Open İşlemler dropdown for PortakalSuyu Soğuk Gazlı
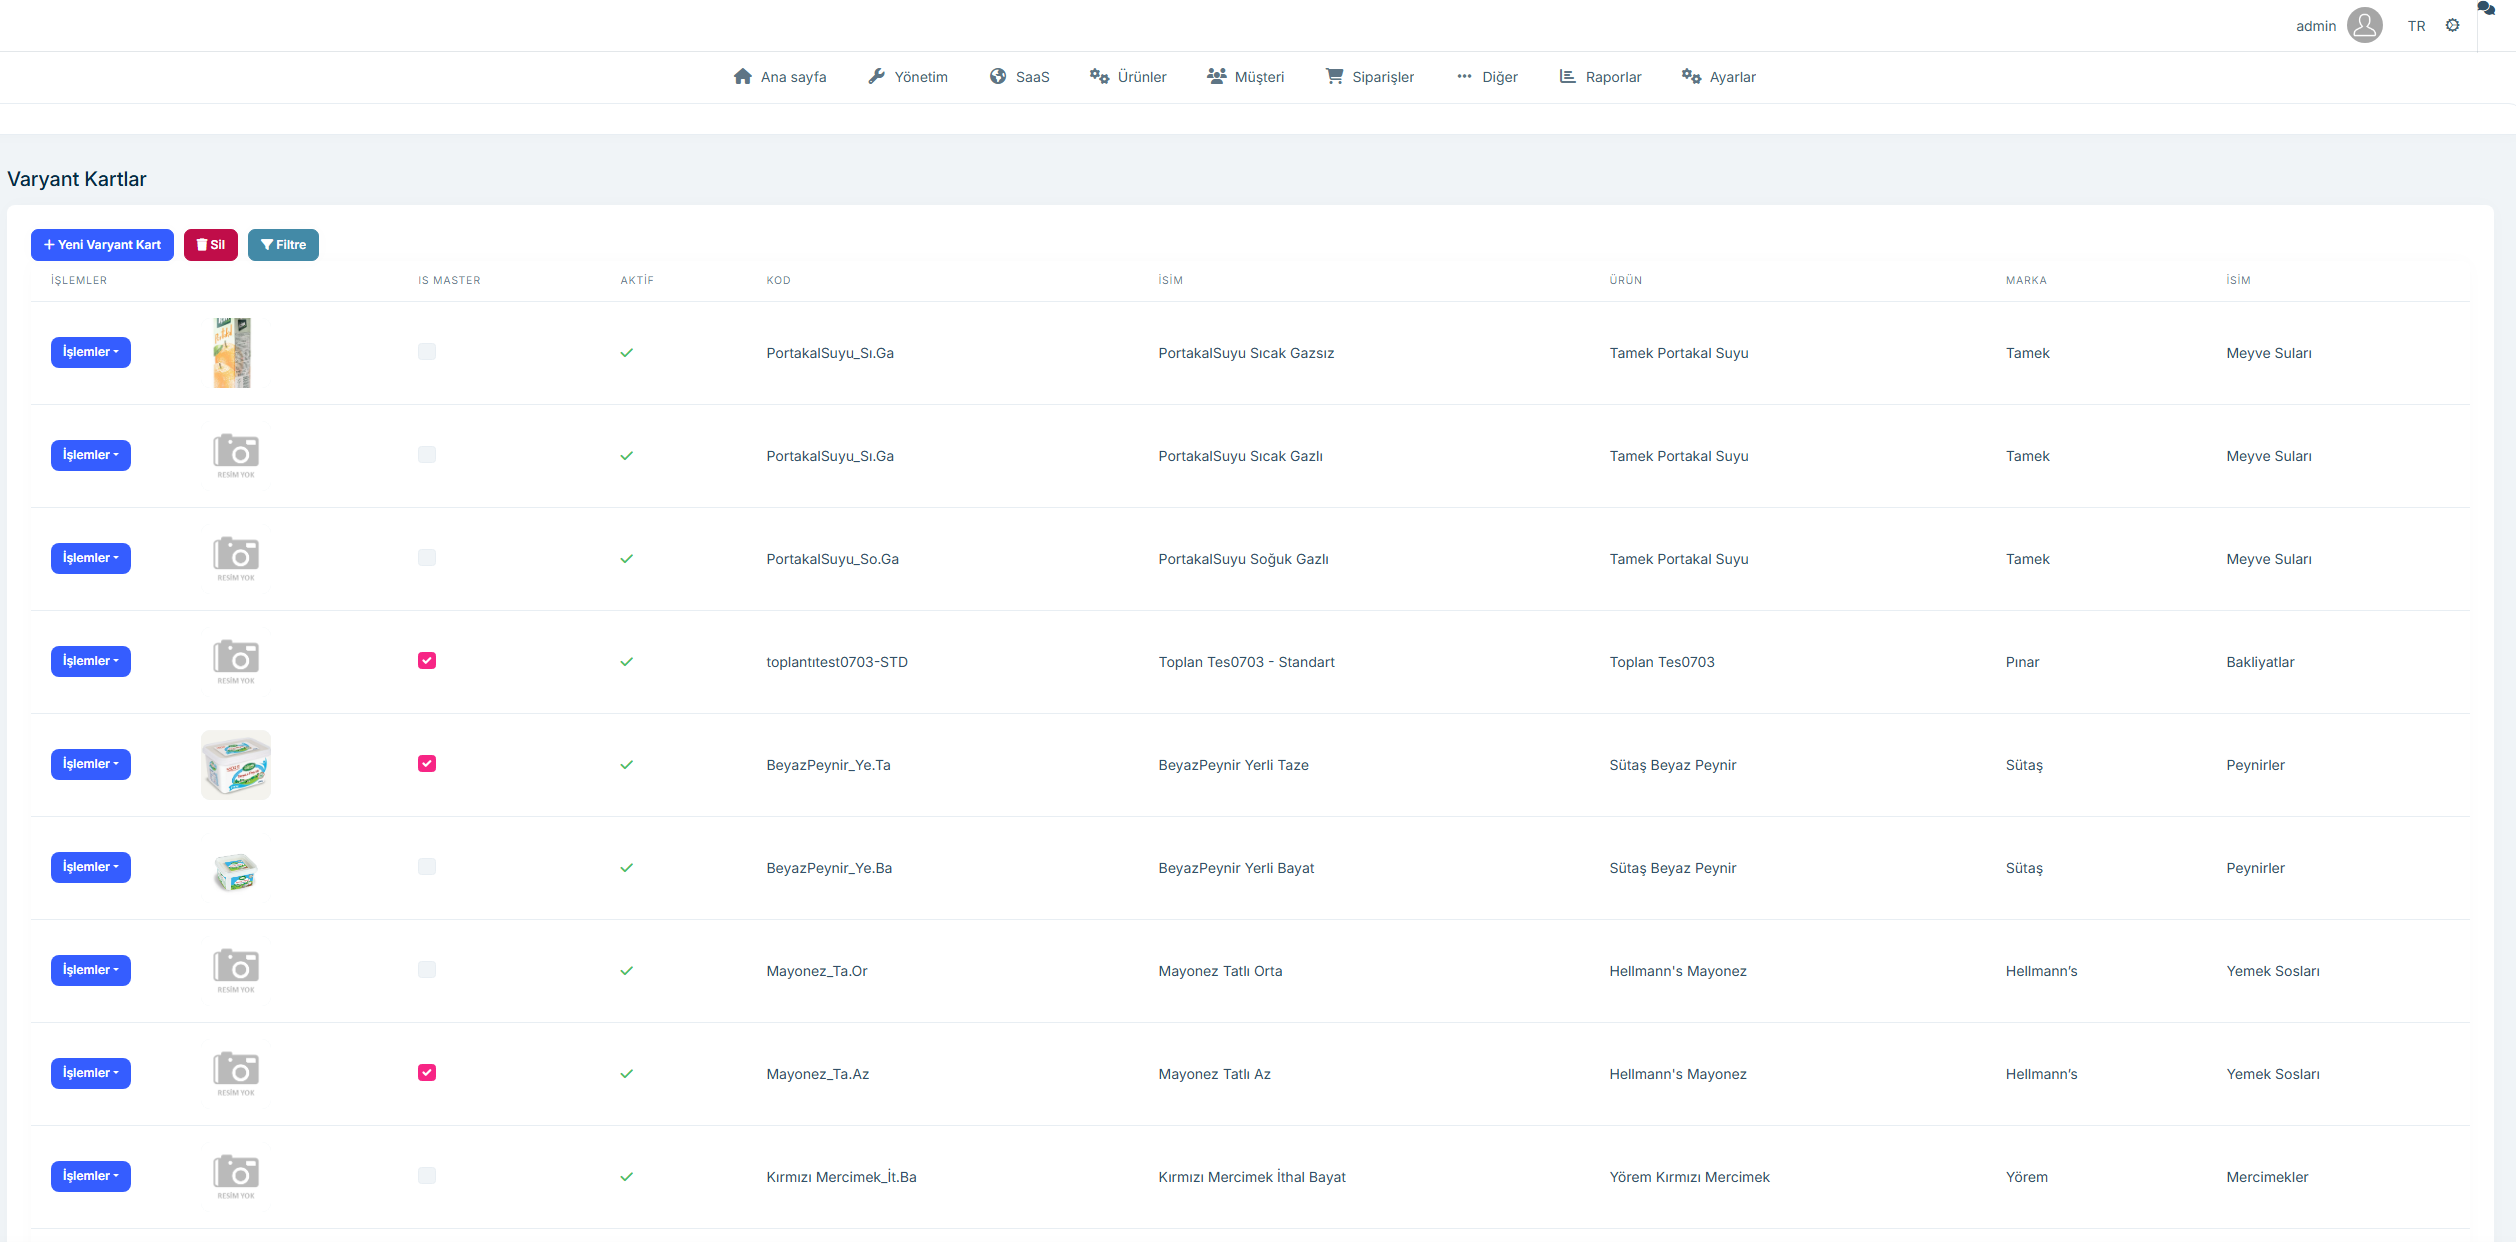Screen dimensions: 2516x1242 91,558
